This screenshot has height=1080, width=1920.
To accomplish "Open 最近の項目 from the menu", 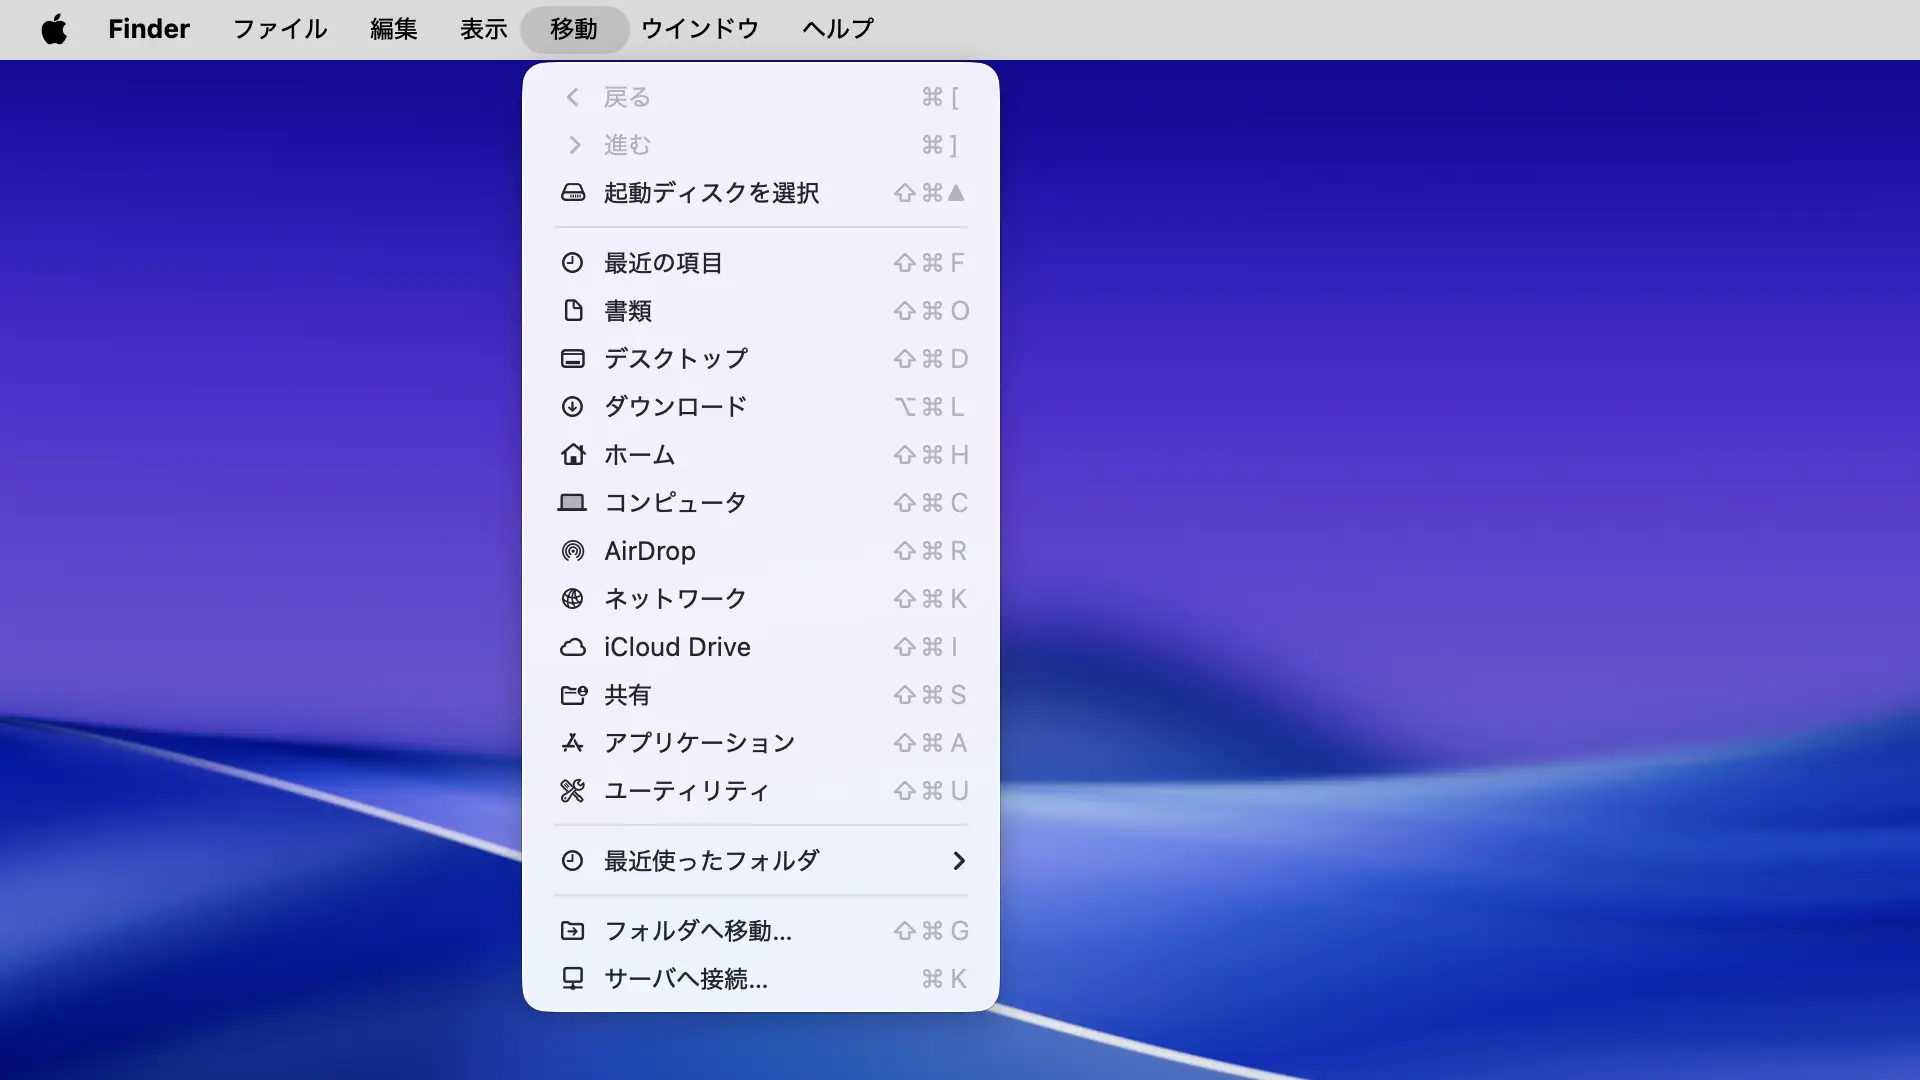I will click(x=663, y=263).
